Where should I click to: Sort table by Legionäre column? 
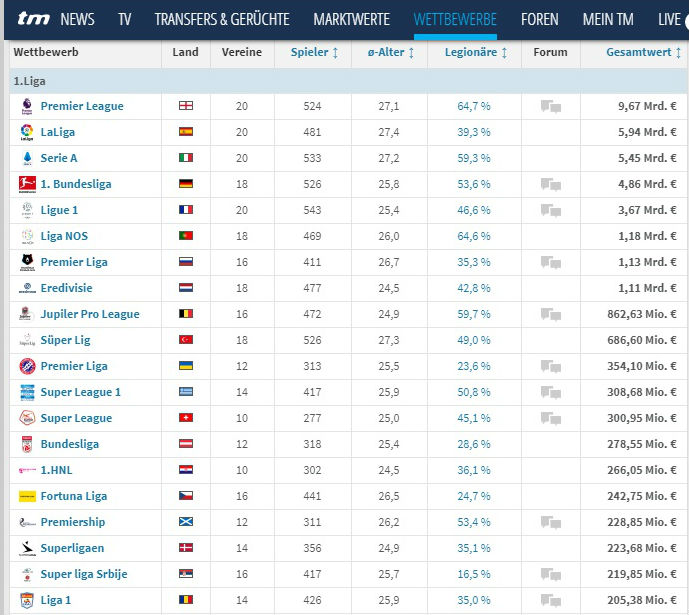coord(474,52)
